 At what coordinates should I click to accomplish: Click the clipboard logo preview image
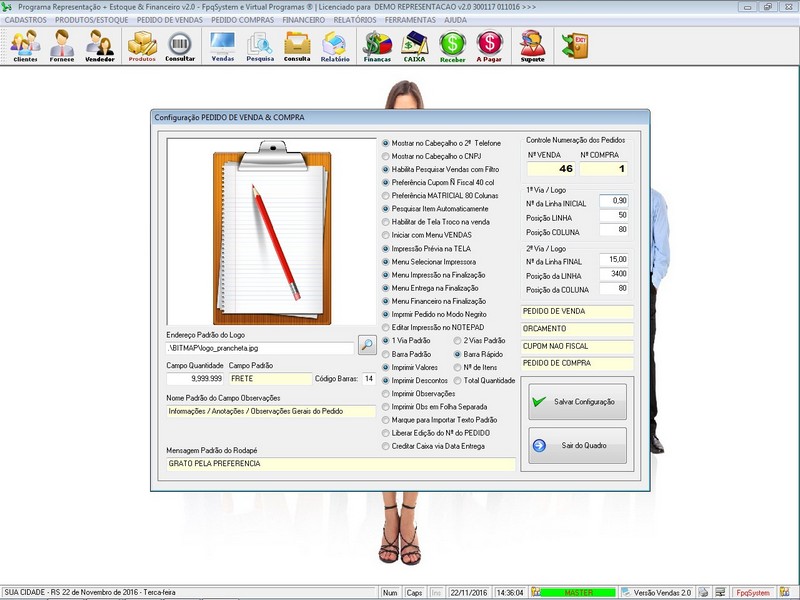pyautogui.click(x=271, y=232)
